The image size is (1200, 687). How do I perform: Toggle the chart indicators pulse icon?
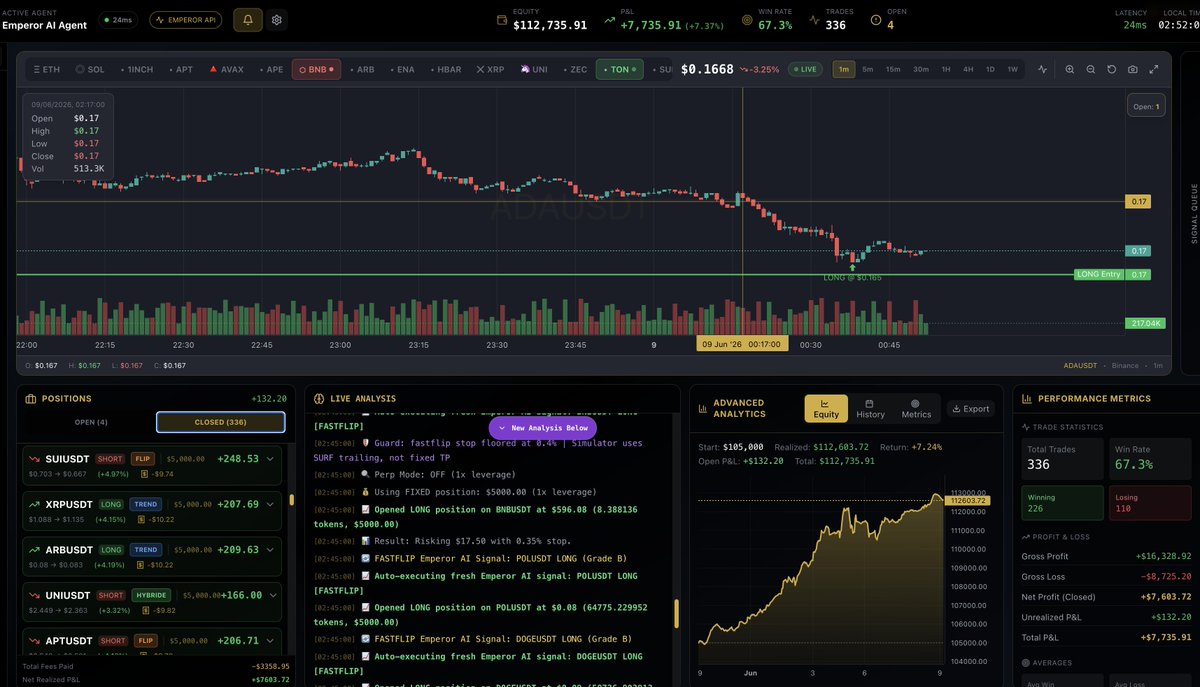(x=1043, y=69)
